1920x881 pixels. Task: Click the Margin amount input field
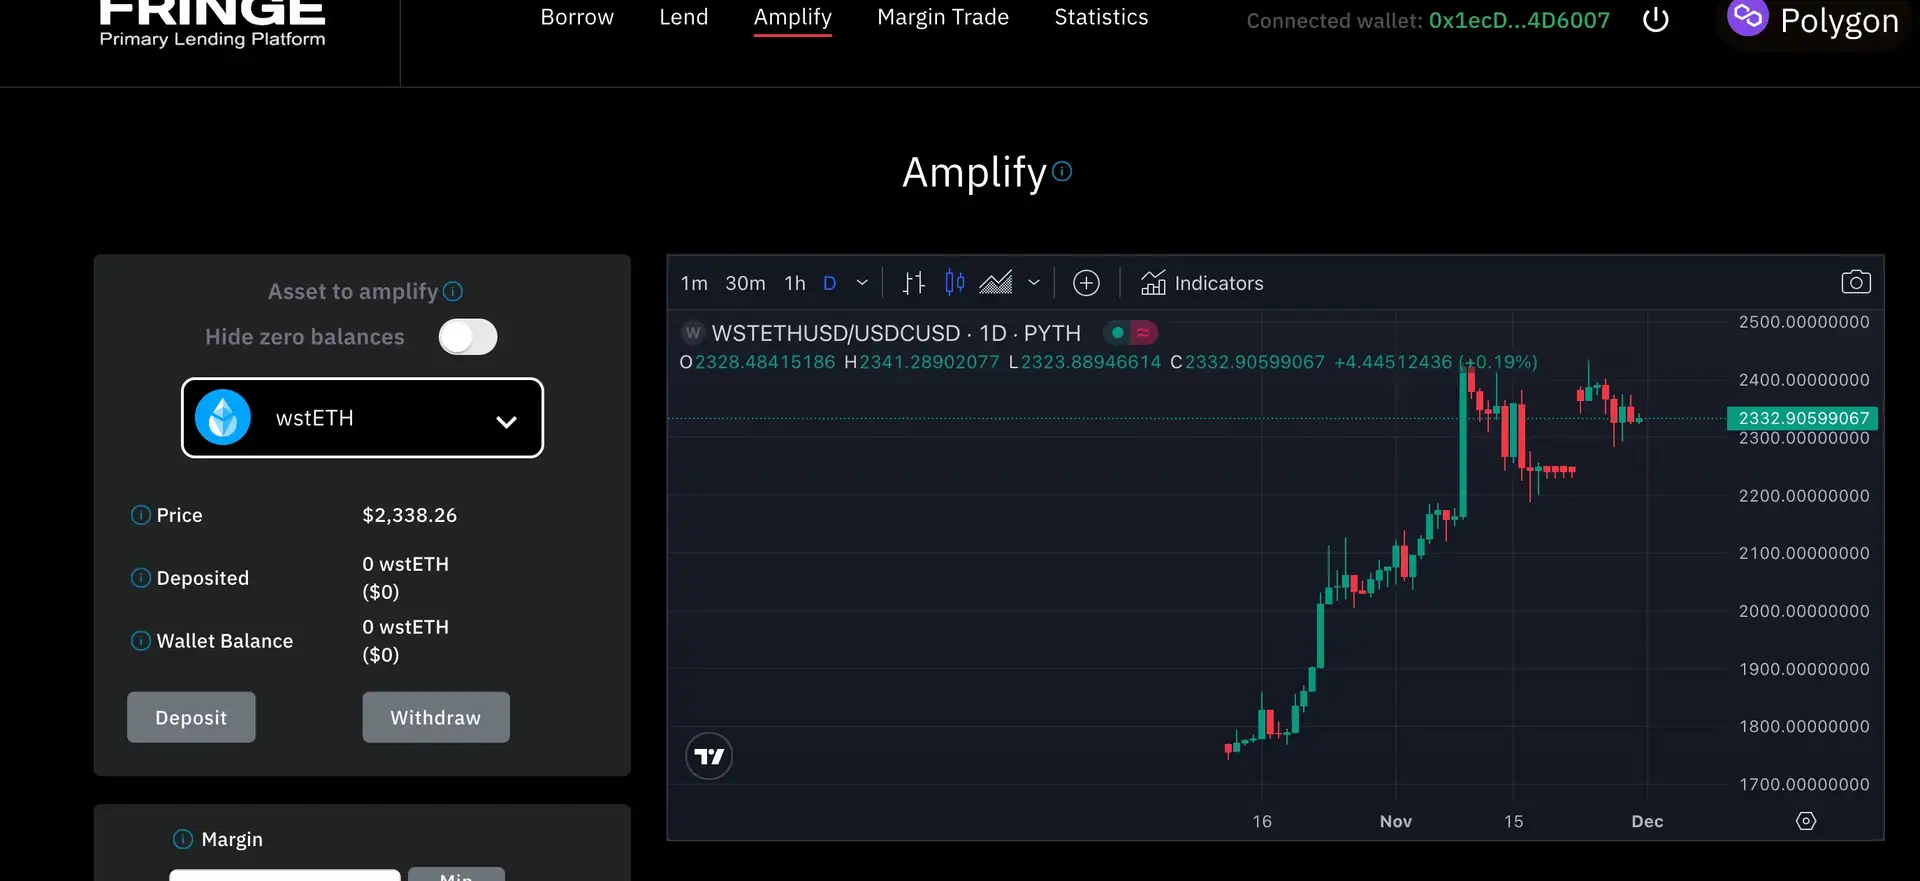(285, 874)
